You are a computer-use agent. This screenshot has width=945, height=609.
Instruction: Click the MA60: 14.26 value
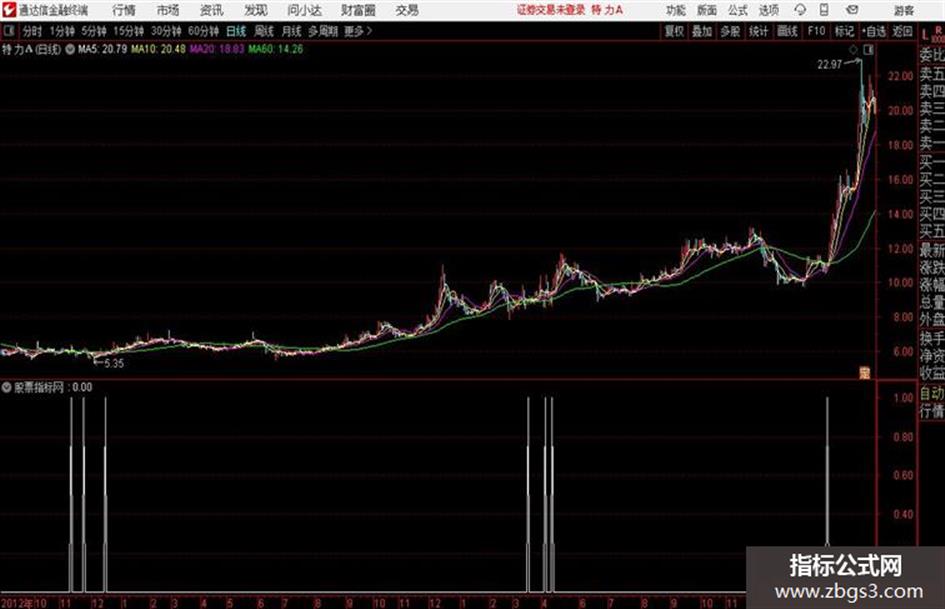tap(275, 49)
